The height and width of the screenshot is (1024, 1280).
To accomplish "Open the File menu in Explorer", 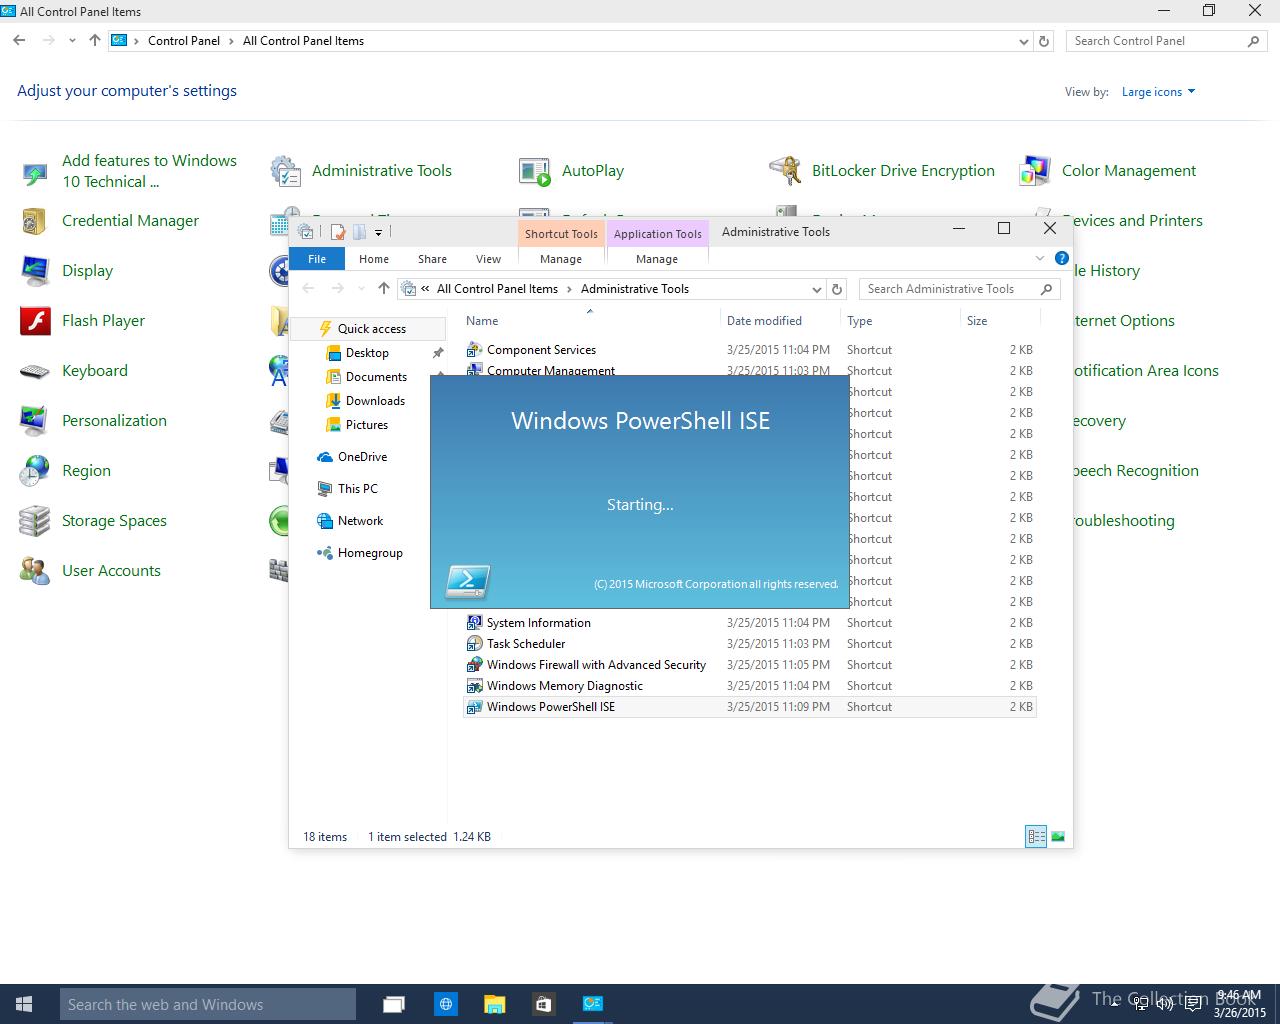I will [317, 259].
